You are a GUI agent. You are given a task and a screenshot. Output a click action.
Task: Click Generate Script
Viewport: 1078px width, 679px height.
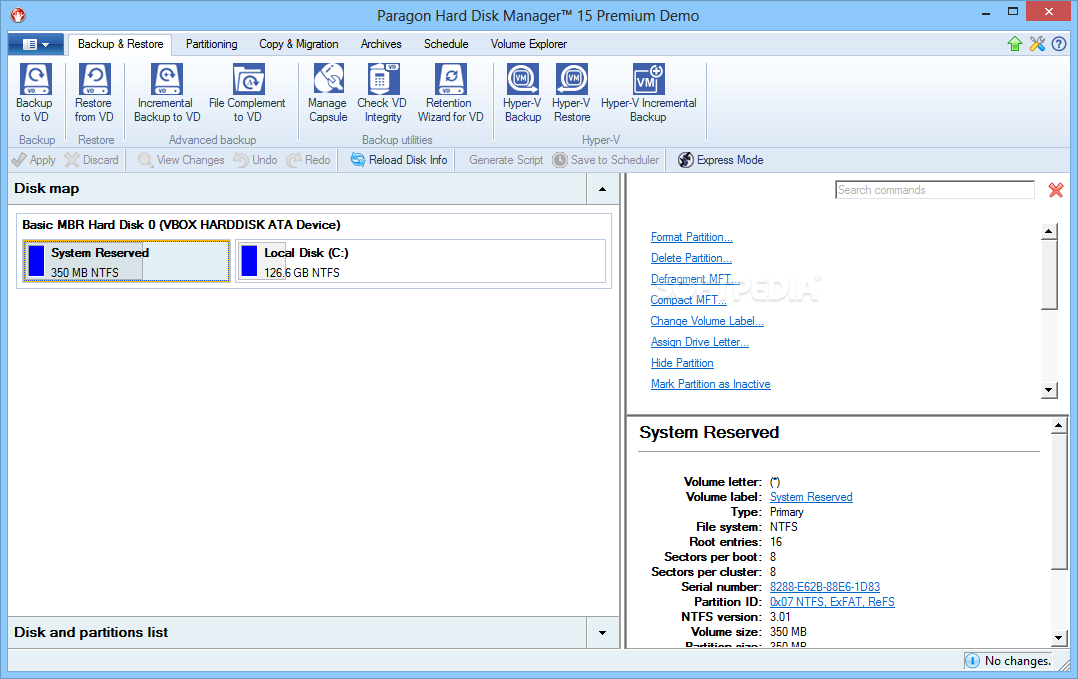coord(506,160)
